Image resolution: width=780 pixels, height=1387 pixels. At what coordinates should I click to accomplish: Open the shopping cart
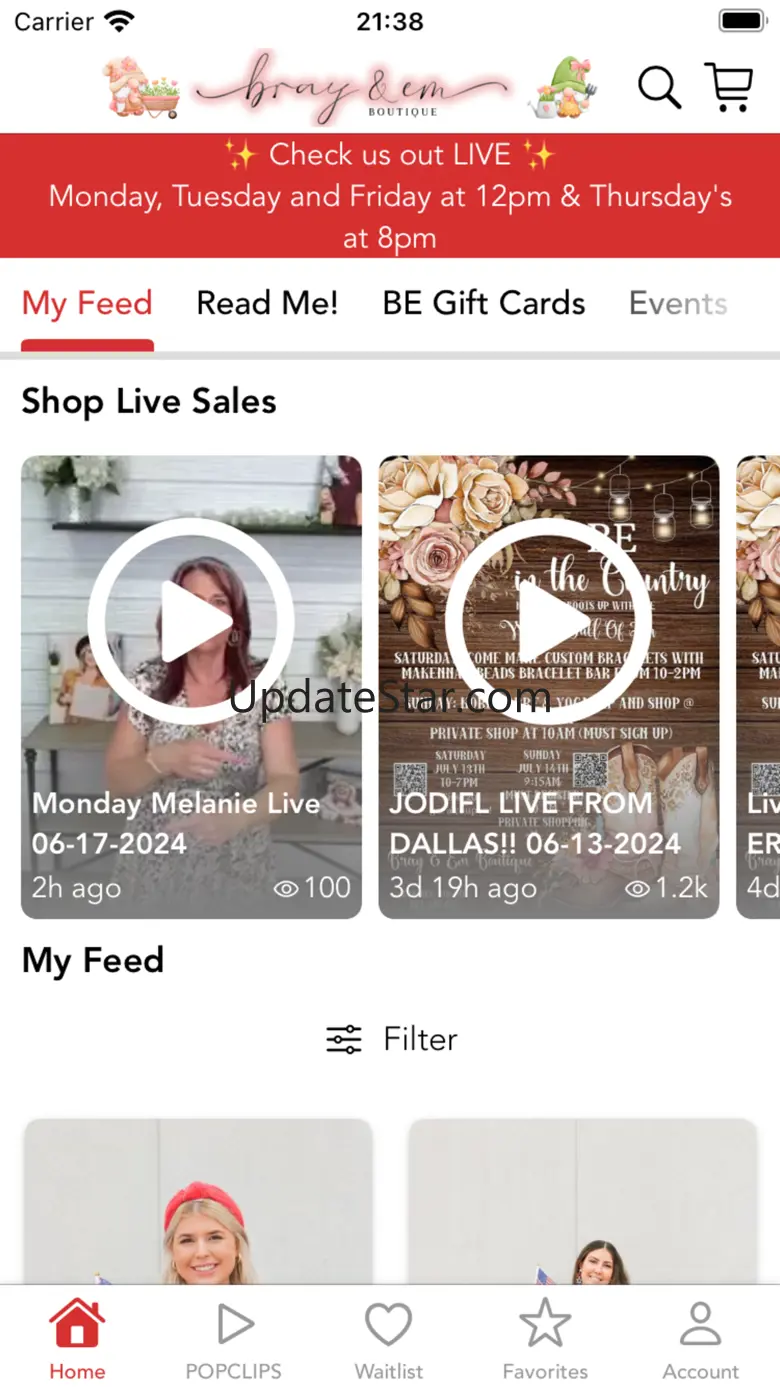[729, 88]
